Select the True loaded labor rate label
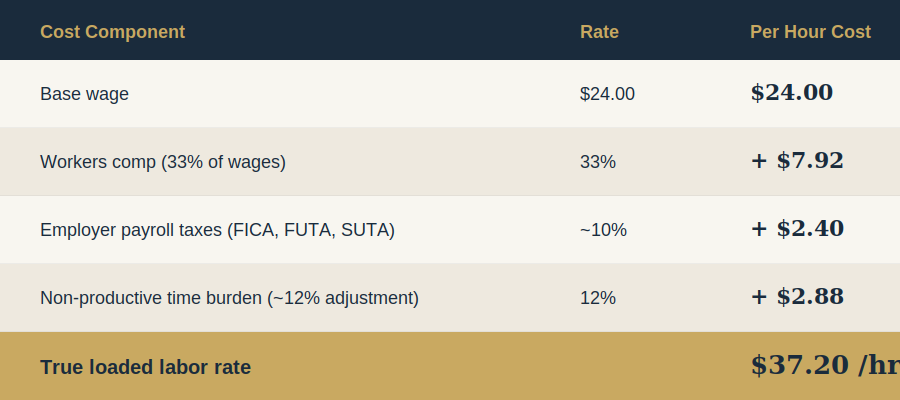This screenshot has height=400, width=900. click(x=145, y=367)
